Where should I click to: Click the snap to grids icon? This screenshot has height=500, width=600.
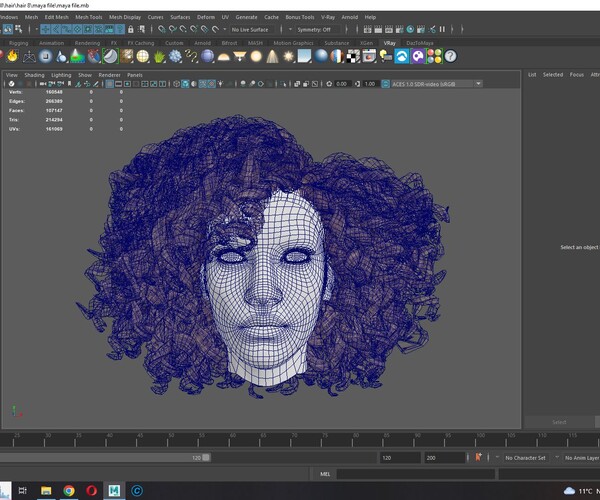point(162,29)
